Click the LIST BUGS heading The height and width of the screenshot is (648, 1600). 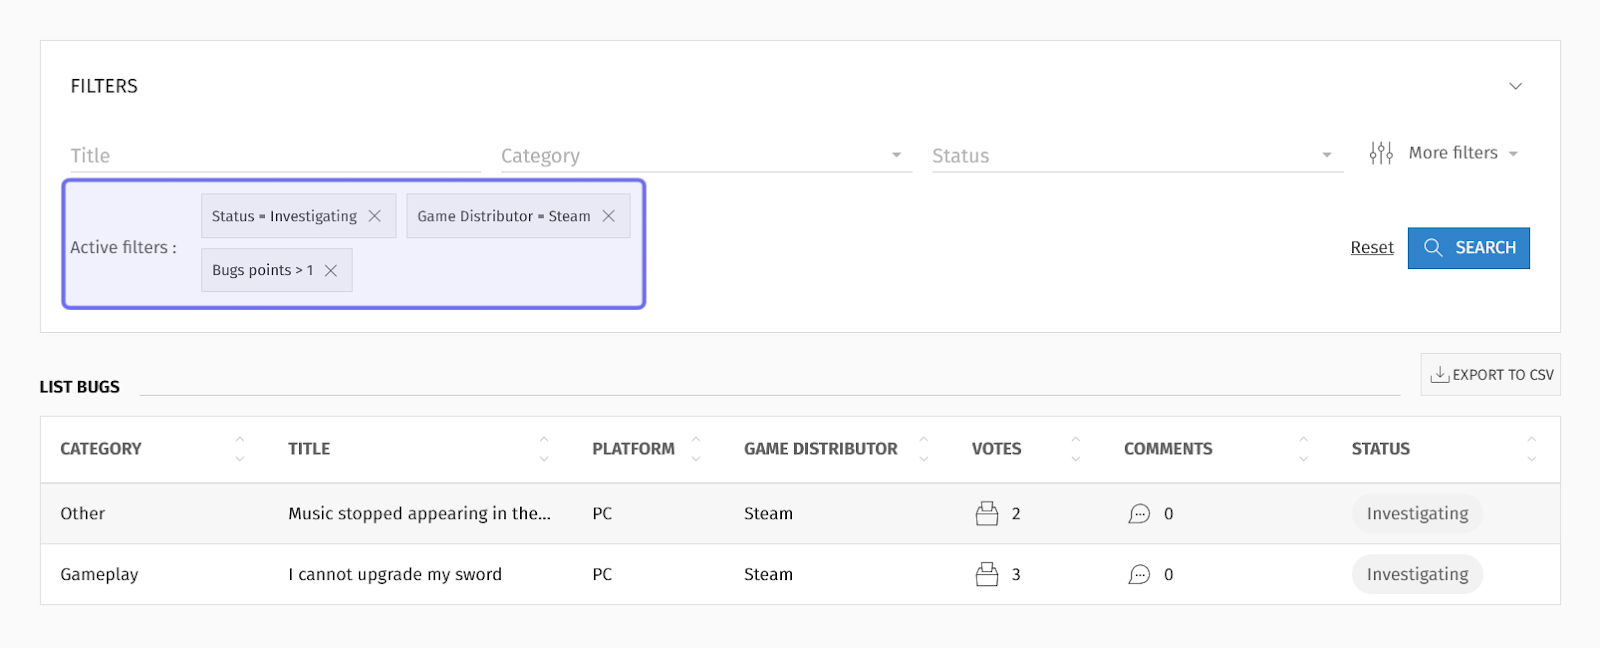point(80,387)
